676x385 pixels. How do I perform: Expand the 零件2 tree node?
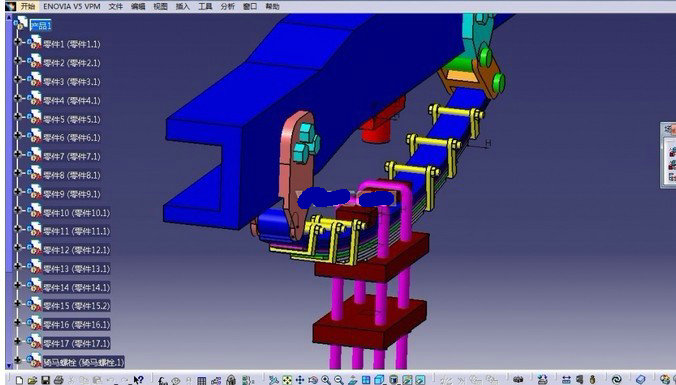[18, 60]
